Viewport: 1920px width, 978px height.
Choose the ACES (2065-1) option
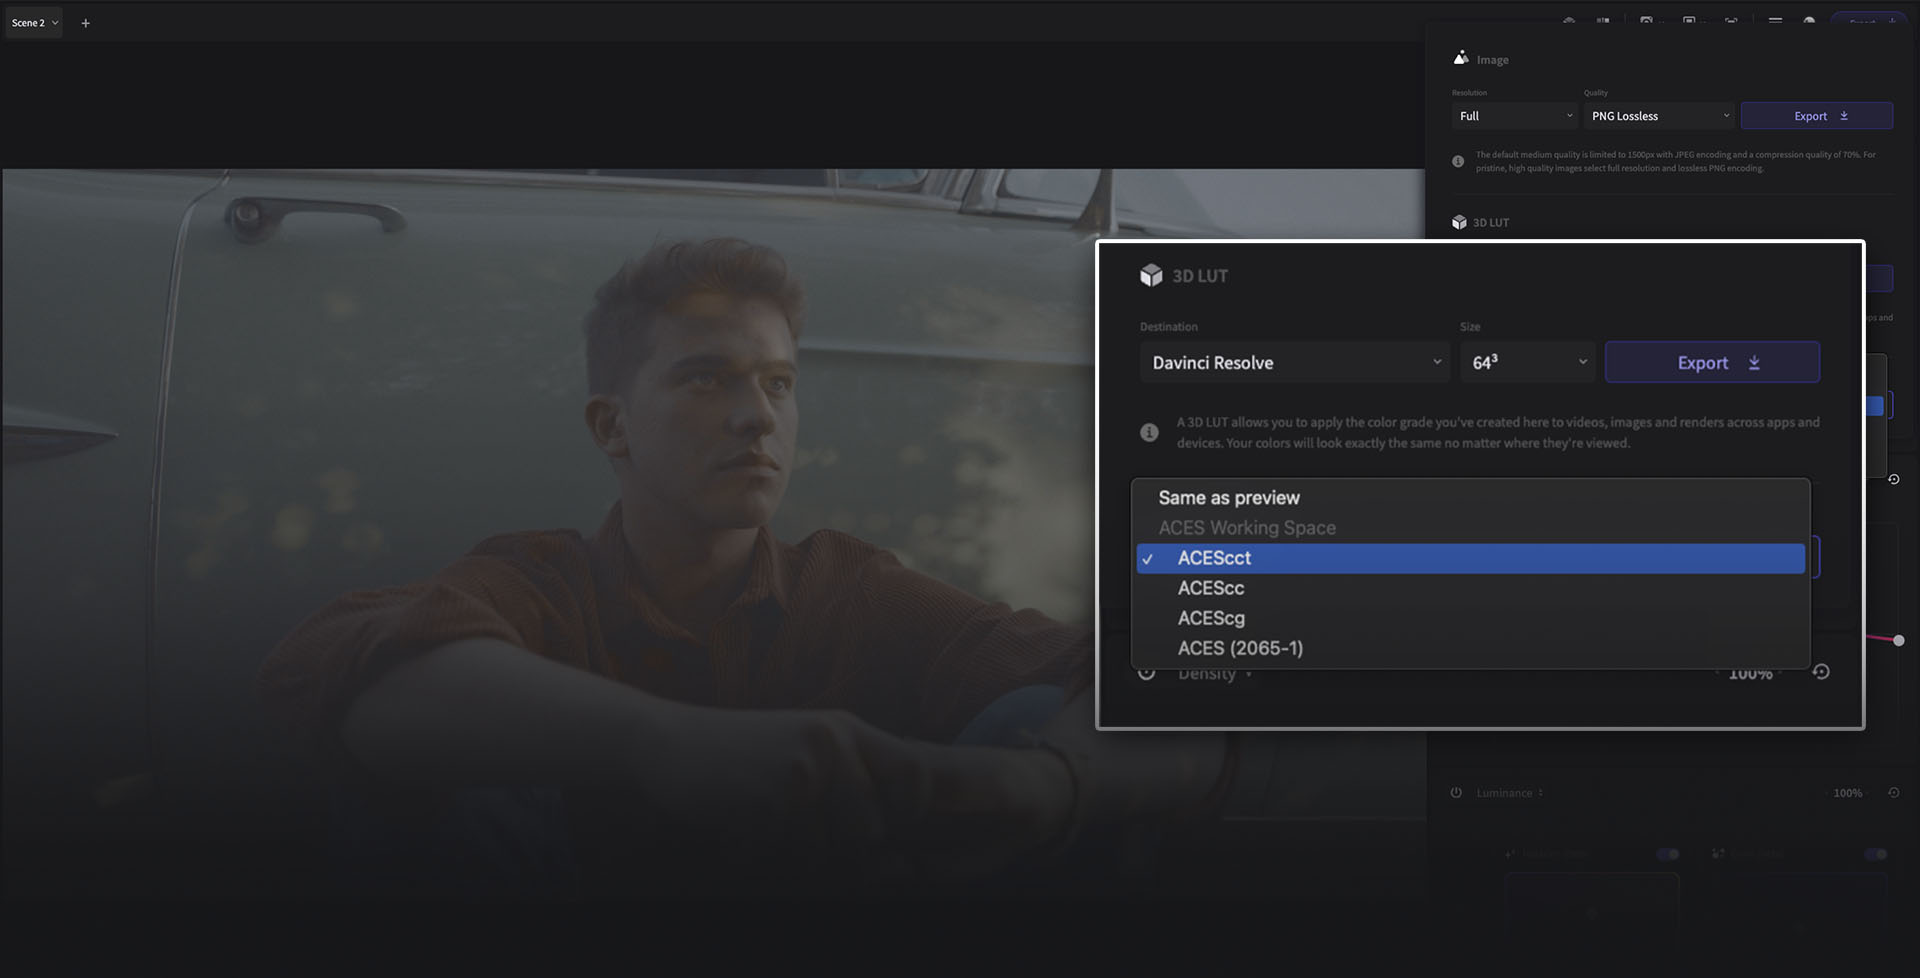[x=1240, y=648]
